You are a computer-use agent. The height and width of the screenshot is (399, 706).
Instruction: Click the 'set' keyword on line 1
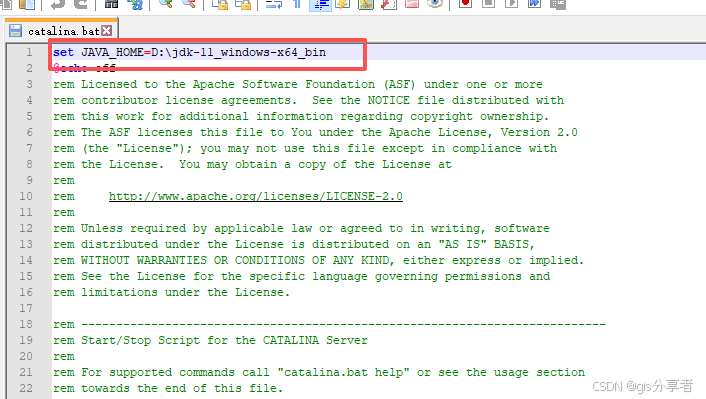click(x=63, y=52)
